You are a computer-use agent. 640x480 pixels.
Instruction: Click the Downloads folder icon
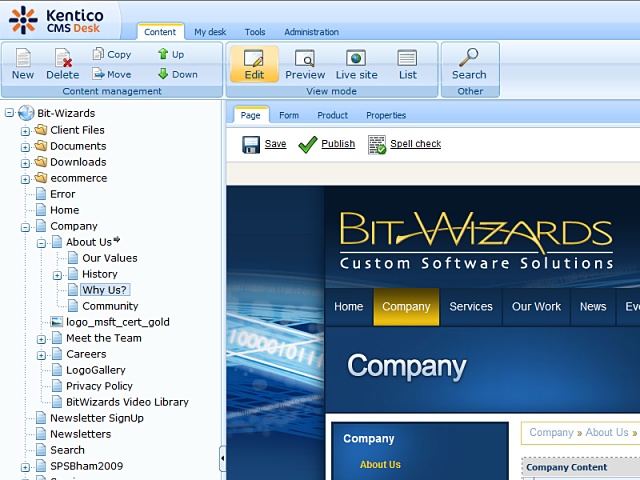pyautogui.click(x=41, y=162)
